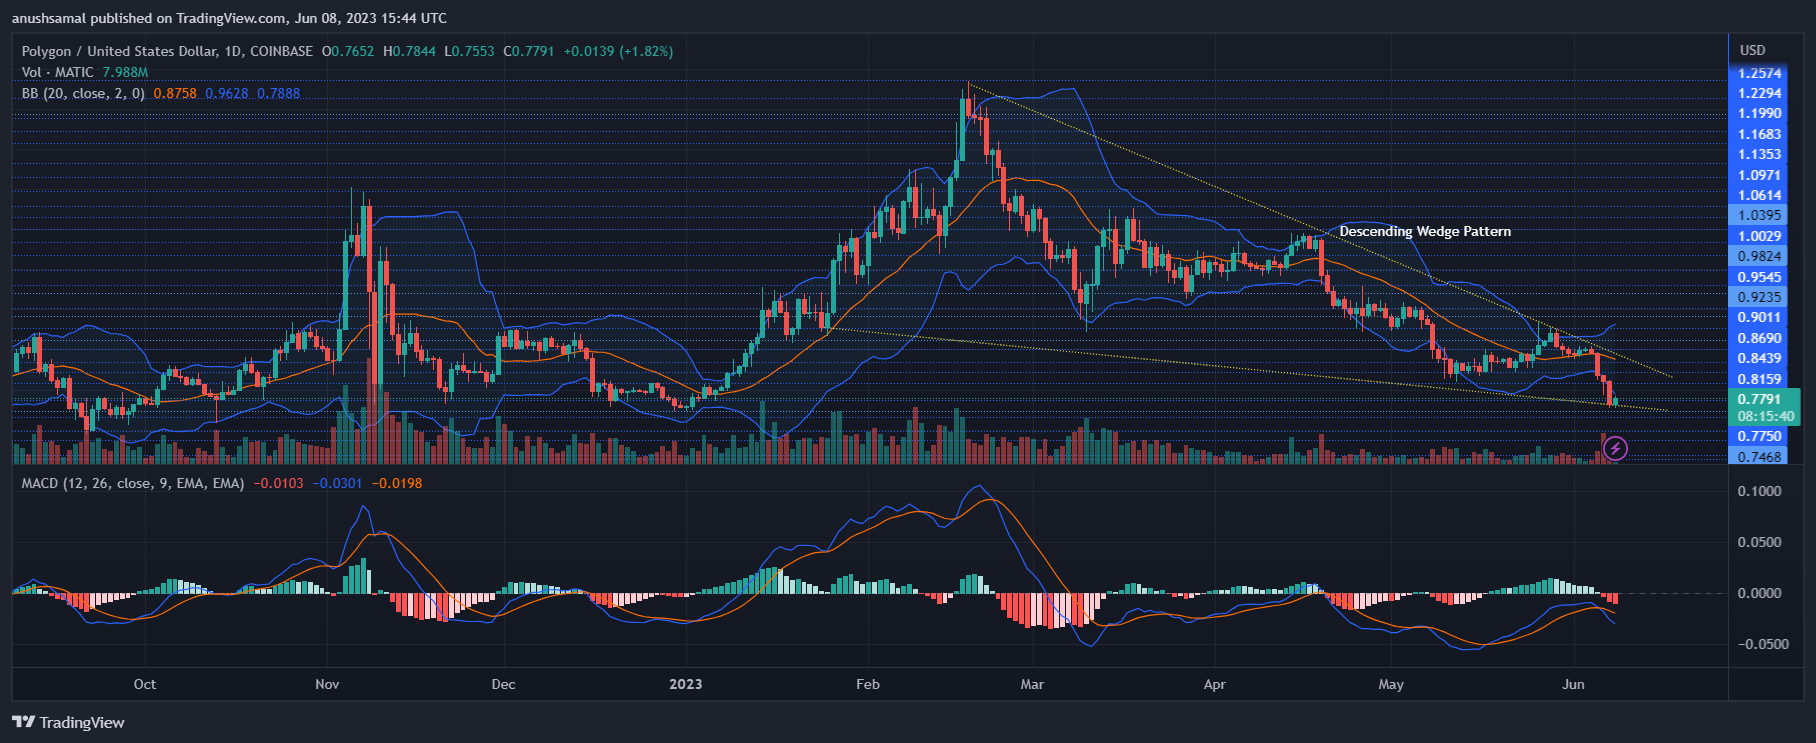Click the Mar label on the time axis

coord(1032,684)
